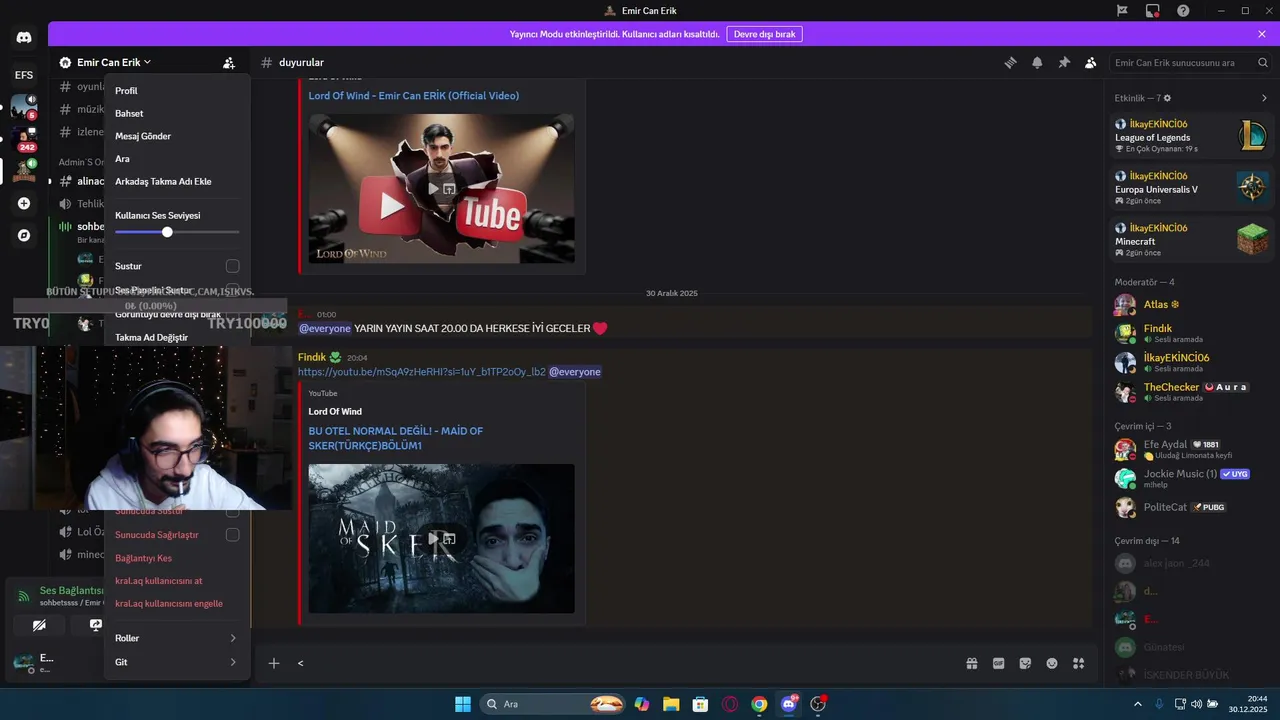Open the youtu.be link from Fındık

421,372
